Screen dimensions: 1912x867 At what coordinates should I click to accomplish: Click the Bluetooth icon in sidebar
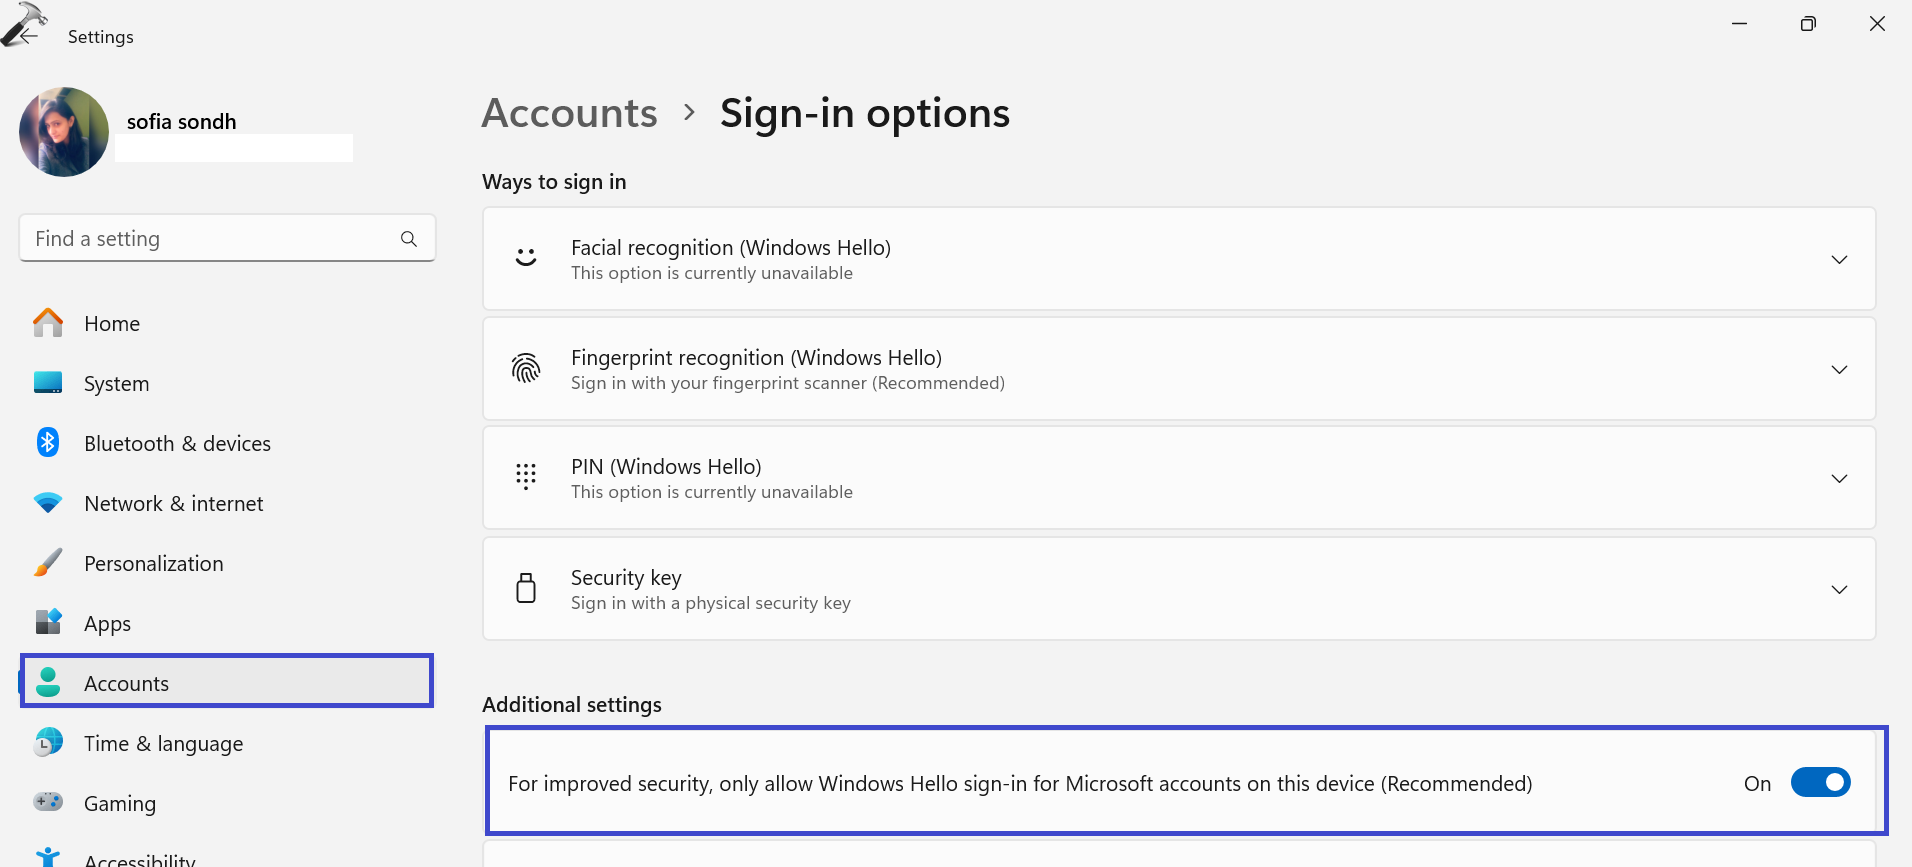point(48,442)
